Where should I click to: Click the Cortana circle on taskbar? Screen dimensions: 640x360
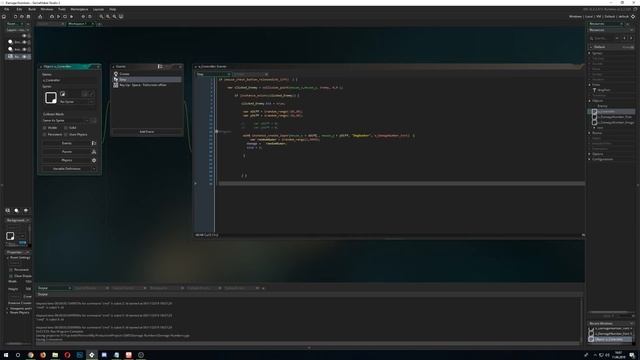coord(18,355)
